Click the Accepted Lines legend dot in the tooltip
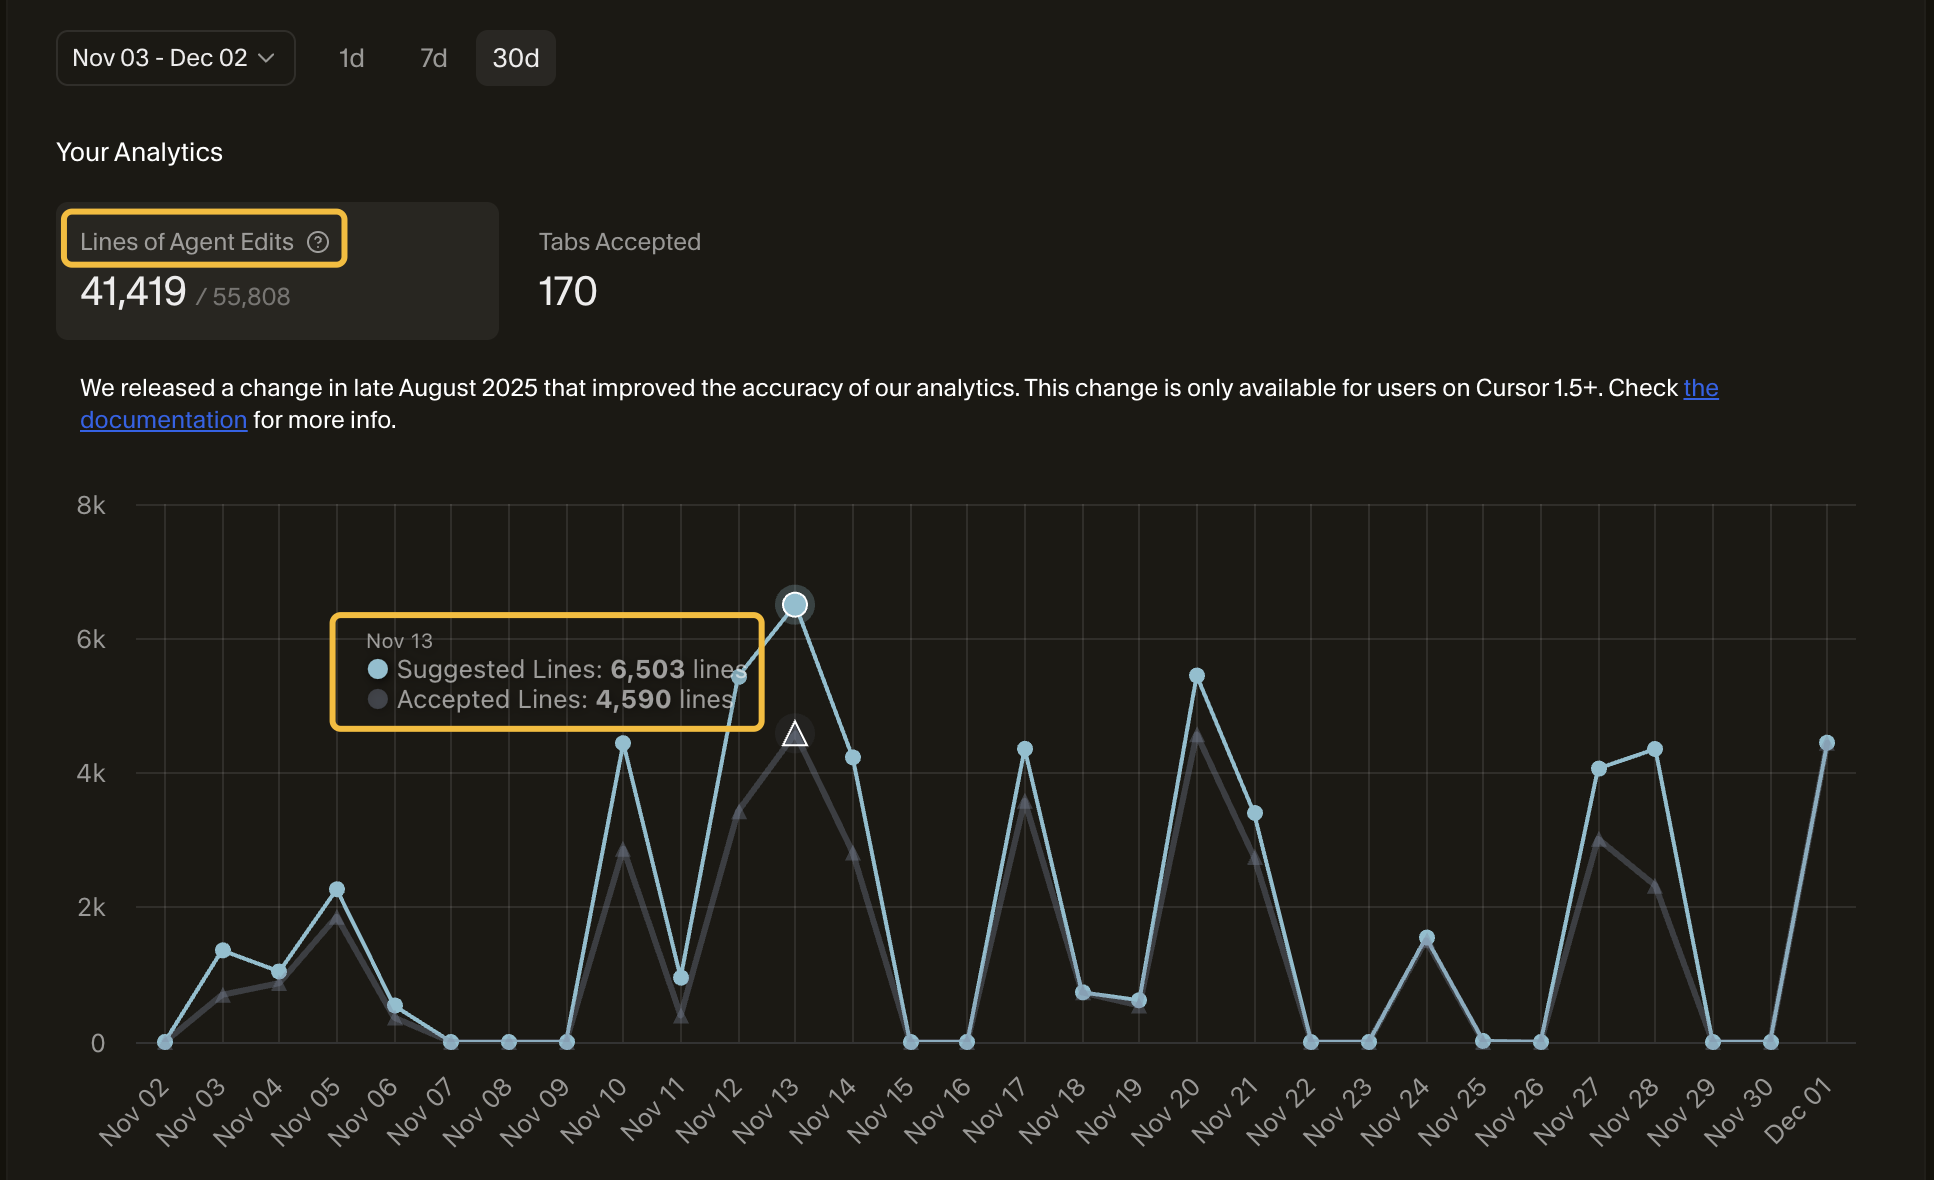Screen dimensions: 1934x1180 pos(377,699)
